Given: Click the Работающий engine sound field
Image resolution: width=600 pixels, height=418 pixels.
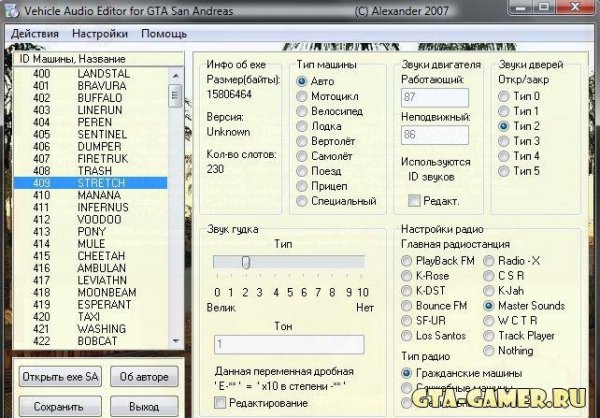Looking at the screenshot, I should 435,97.
